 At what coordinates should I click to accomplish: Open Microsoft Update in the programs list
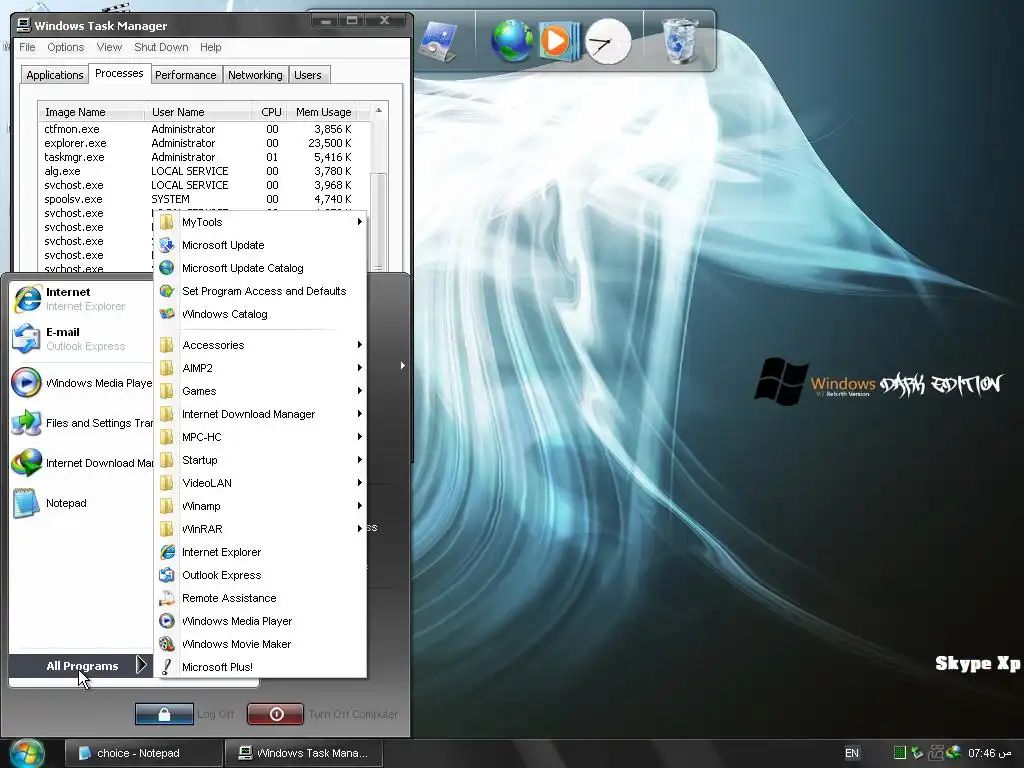point(261,245)
